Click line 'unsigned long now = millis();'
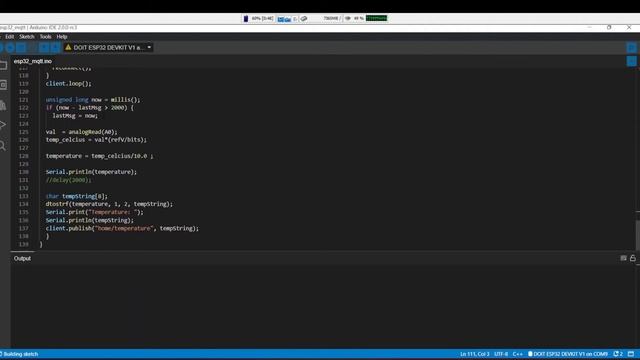Image resolution: width=640 pixels, height=360 pixels. pos(93,100)
